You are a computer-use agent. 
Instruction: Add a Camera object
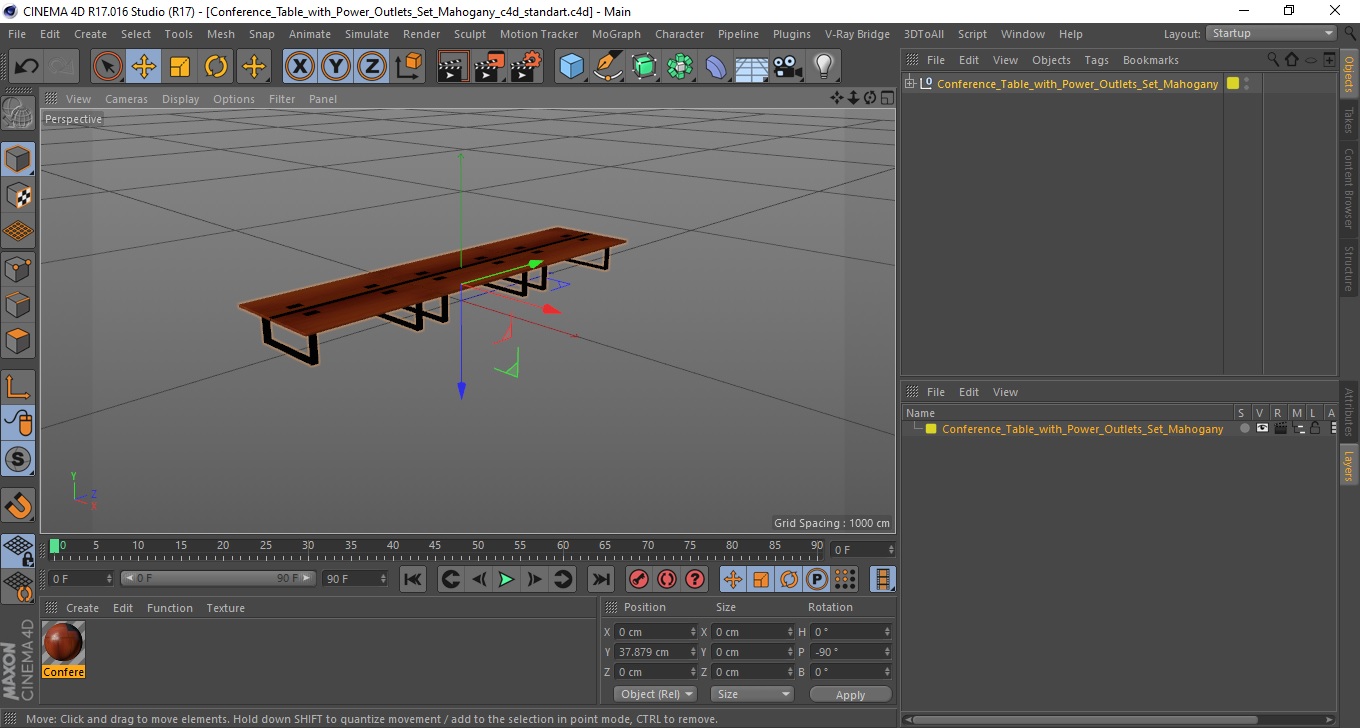(788, 67)
